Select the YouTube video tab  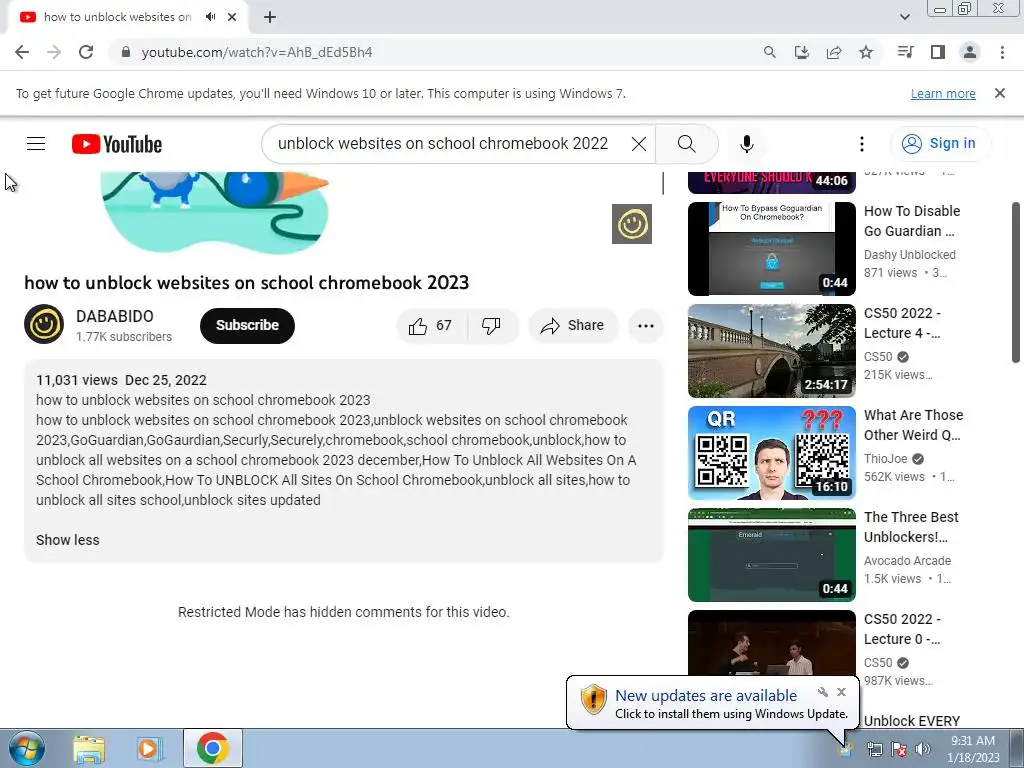118,17
